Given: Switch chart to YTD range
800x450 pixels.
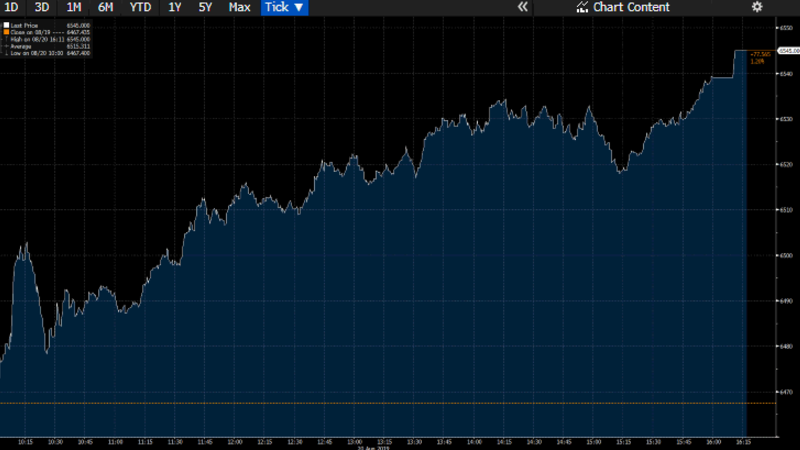Looking at the screenshot, I should coord(140,7).
